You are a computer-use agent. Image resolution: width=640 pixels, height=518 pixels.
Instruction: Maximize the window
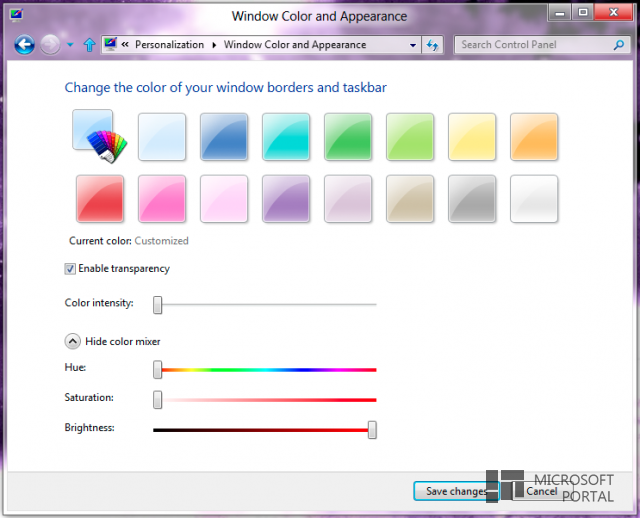tap(583, 13)
